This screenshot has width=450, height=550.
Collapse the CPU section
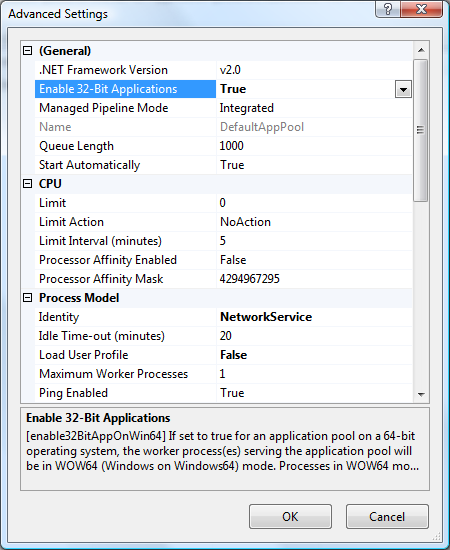[27, 183]
